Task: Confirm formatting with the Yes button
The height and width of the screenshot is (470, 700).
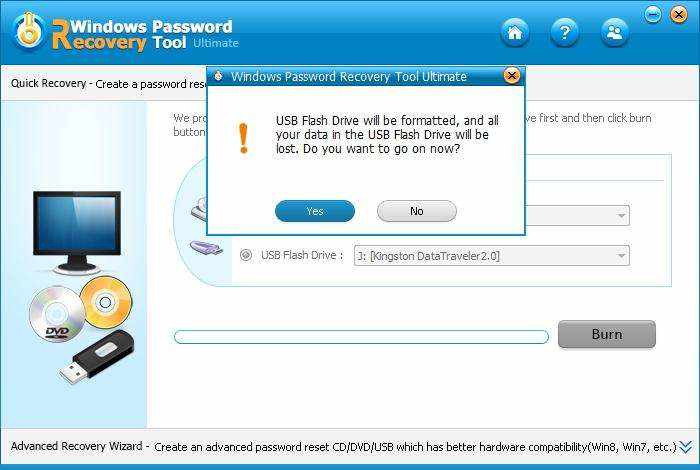Action: [315, 211]
